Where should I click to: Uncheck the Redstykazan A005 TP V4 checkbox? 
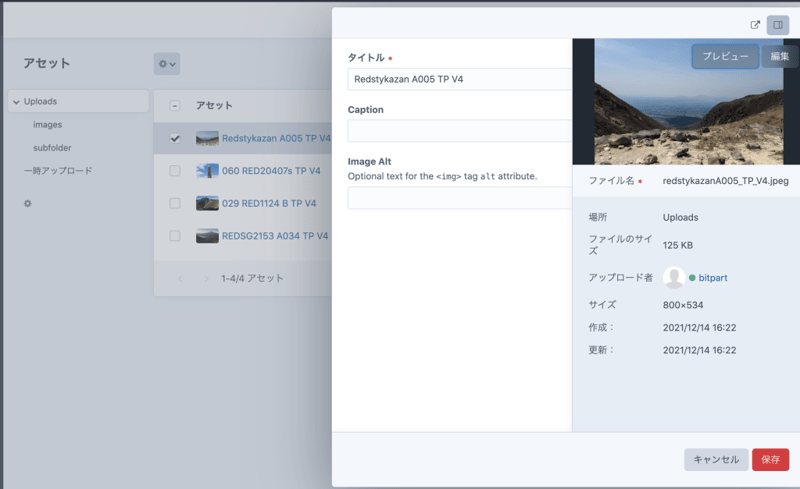[x=175, y=138]
